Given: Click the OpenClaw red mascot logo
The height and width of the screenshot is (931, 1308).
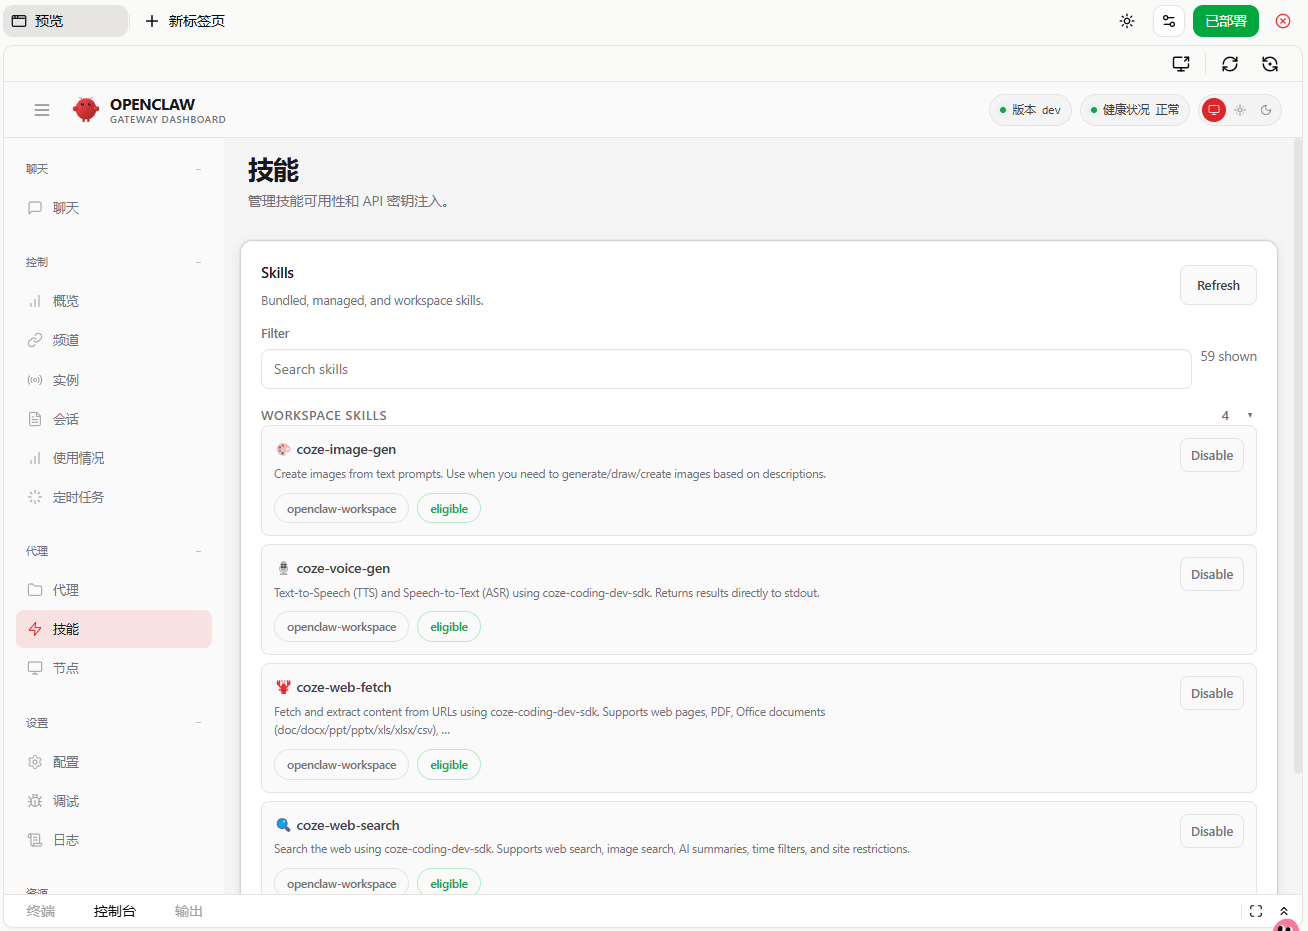Looking at the screenshot, I should 86,109.
